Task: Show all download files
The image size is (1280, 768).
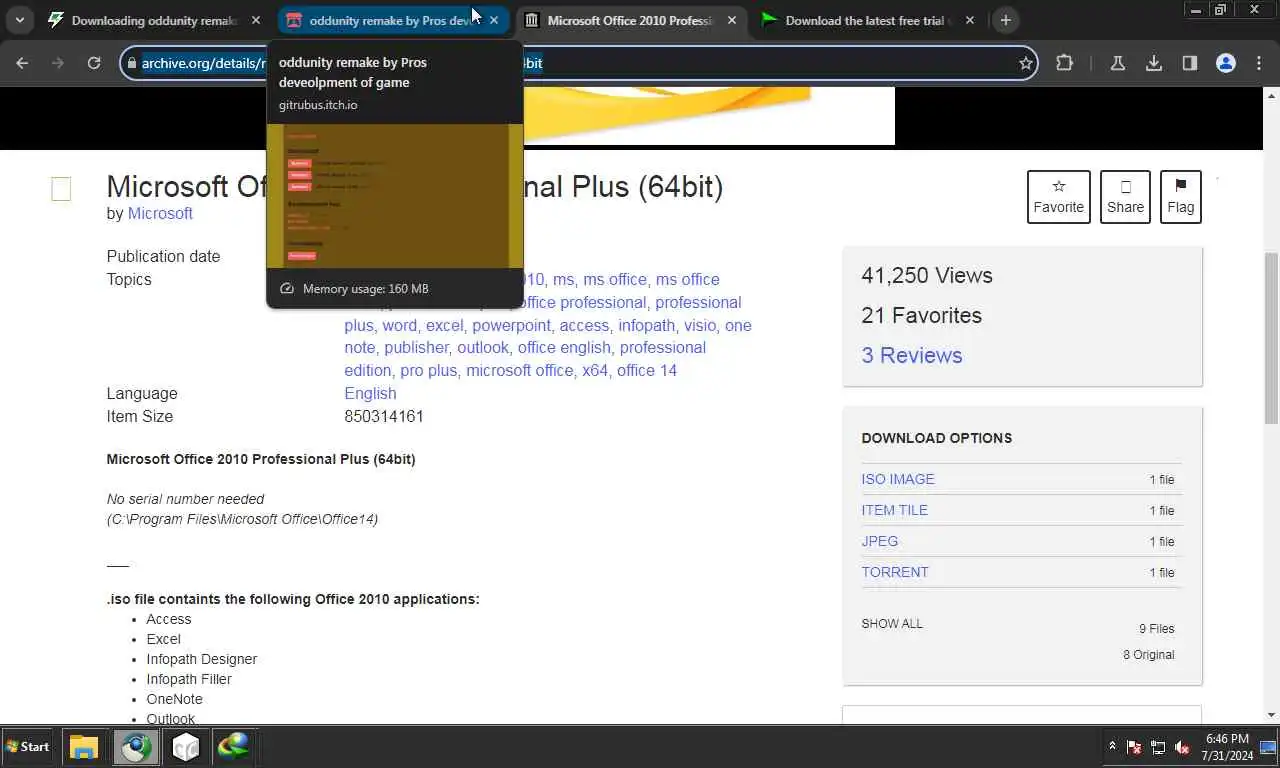Action: pos(892,623)
